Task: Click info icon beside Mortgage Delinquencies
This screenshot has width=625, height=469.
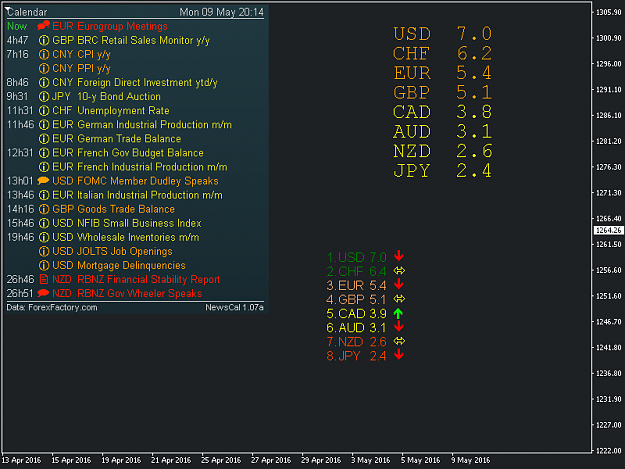Action: [x=44, y=265]
